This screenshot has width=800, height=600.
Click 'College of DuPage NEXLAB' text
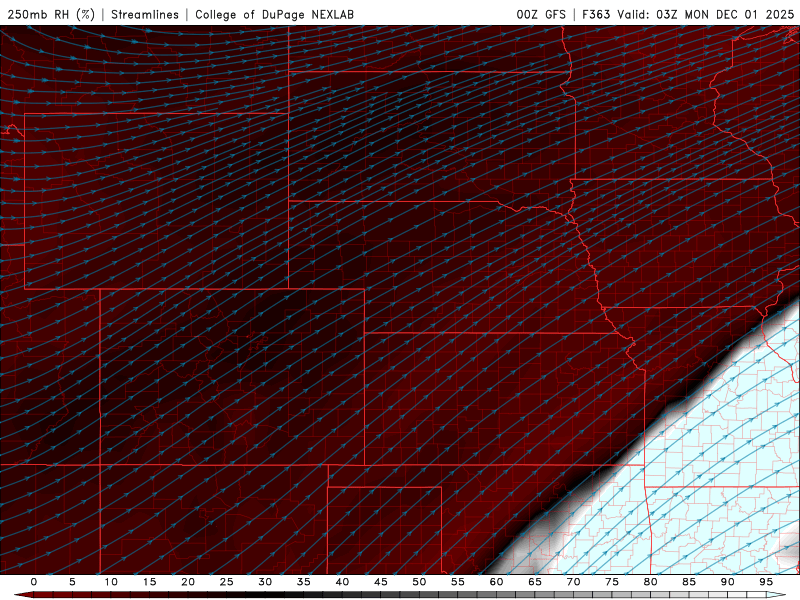(x=274, y=15)
